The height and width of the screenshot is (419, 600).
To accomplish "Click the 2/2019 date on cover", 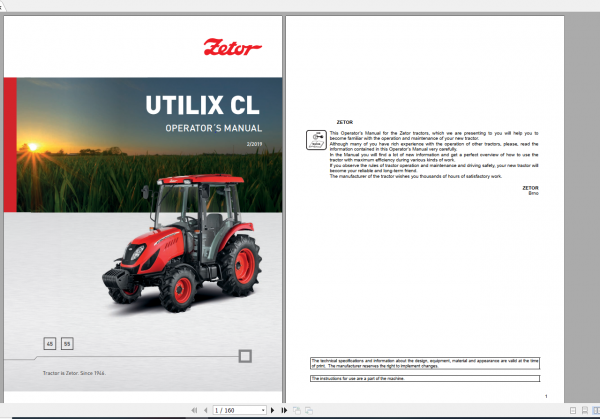I will [254, 144].
